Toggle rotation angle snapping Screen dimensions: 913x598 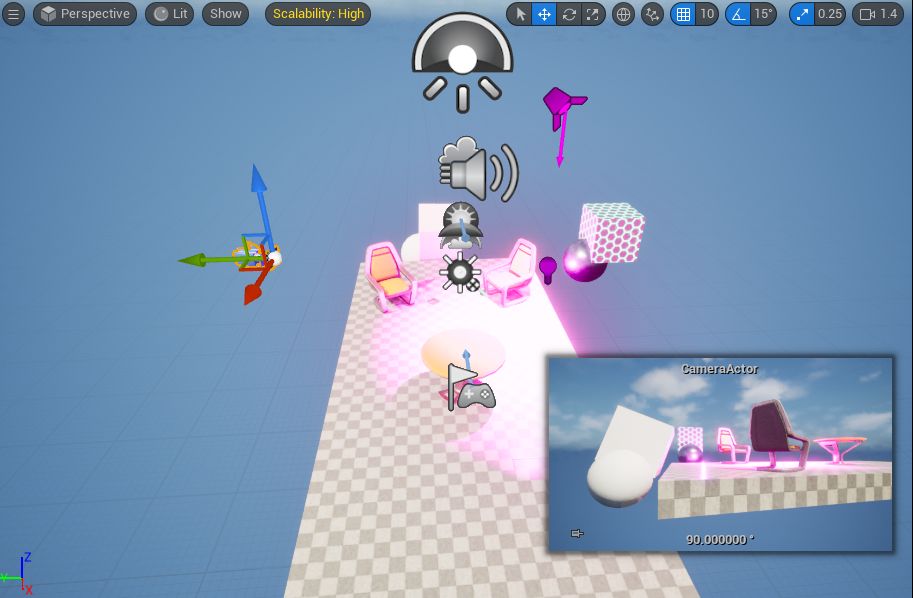tap(738, 14)
